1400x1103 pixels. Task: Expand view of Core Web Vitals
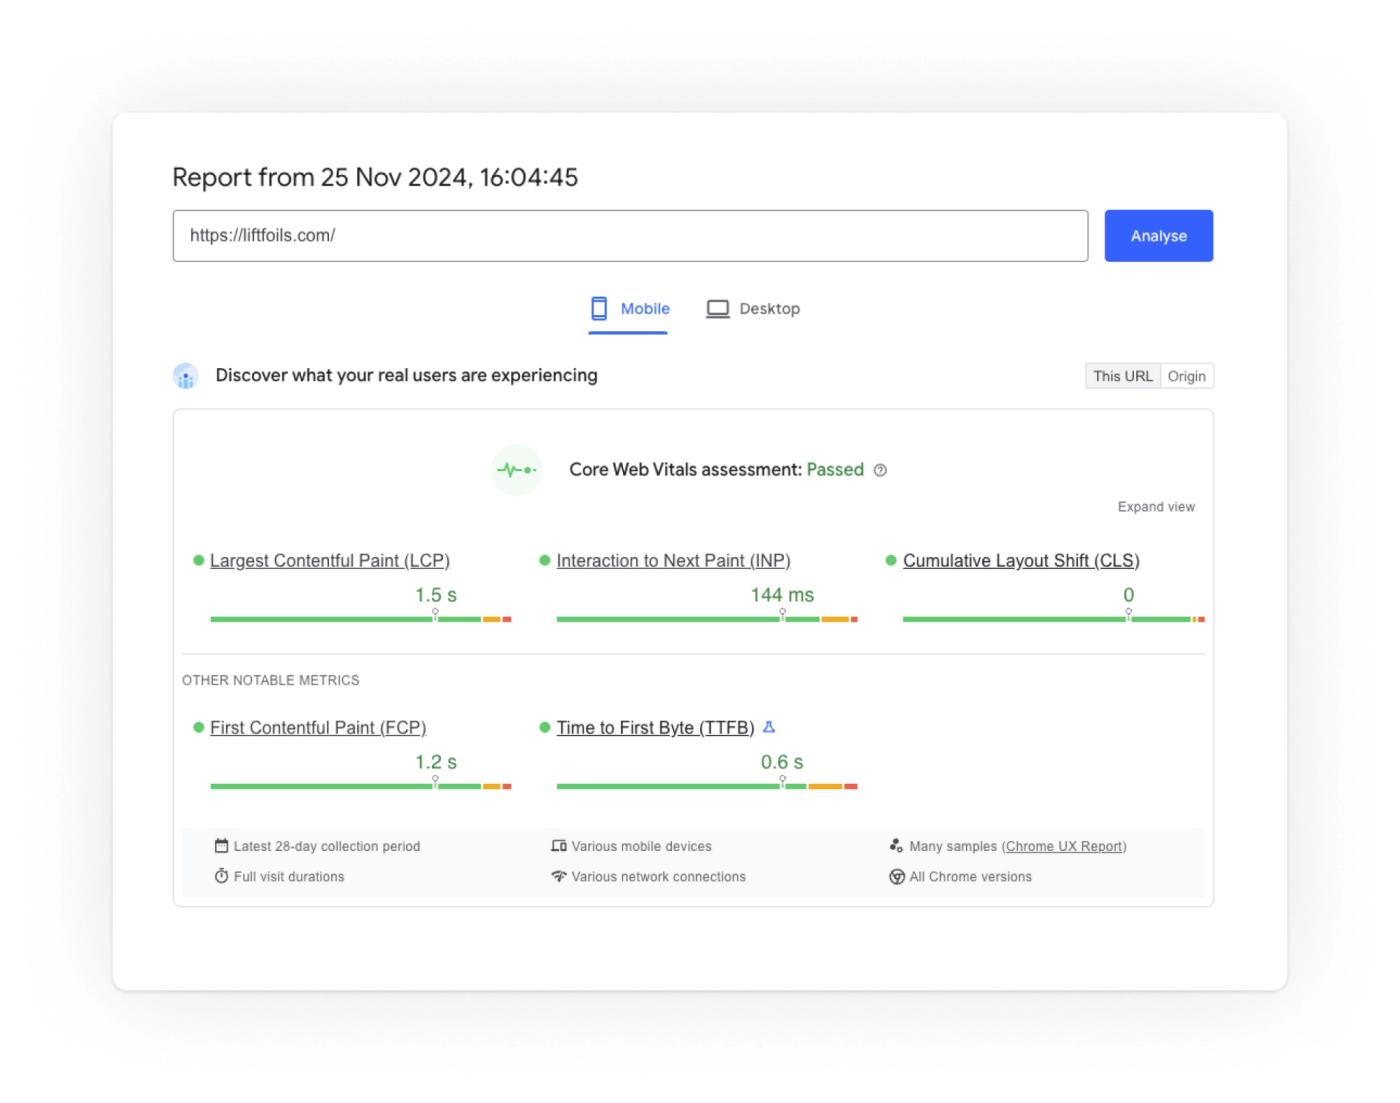pos(1156,507)
